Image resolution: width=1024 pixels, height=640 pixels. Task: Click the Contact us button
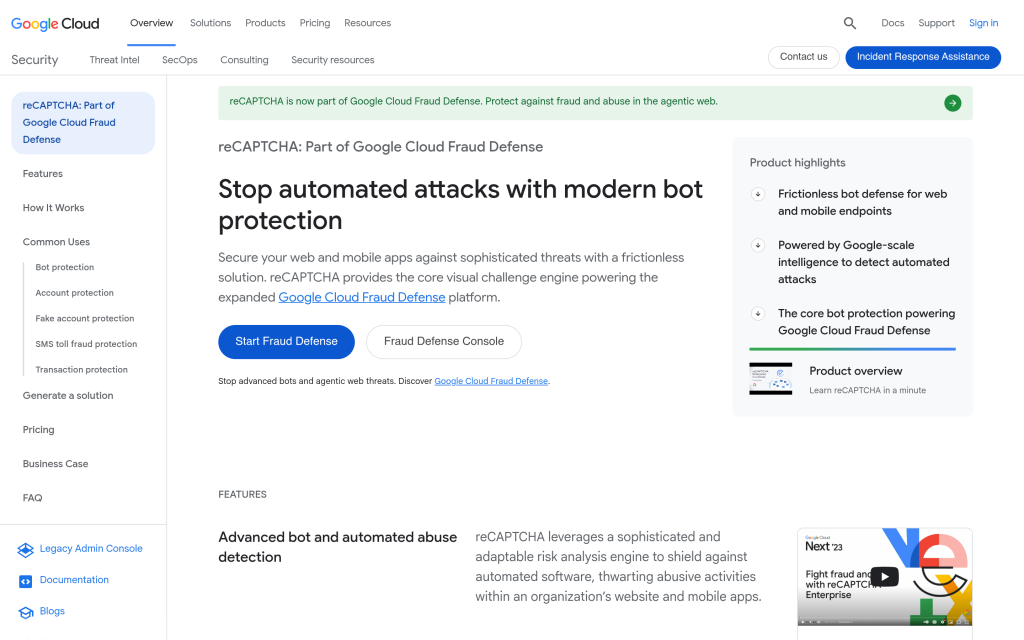pyautogui.click(x=803, y=57)
